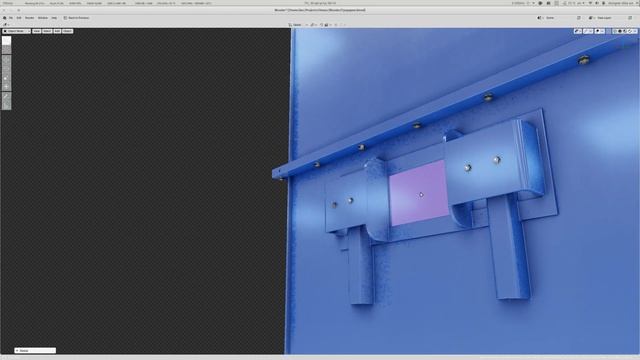640x360 pixels.
Task: Select the Measure tool
Action: 6,106
